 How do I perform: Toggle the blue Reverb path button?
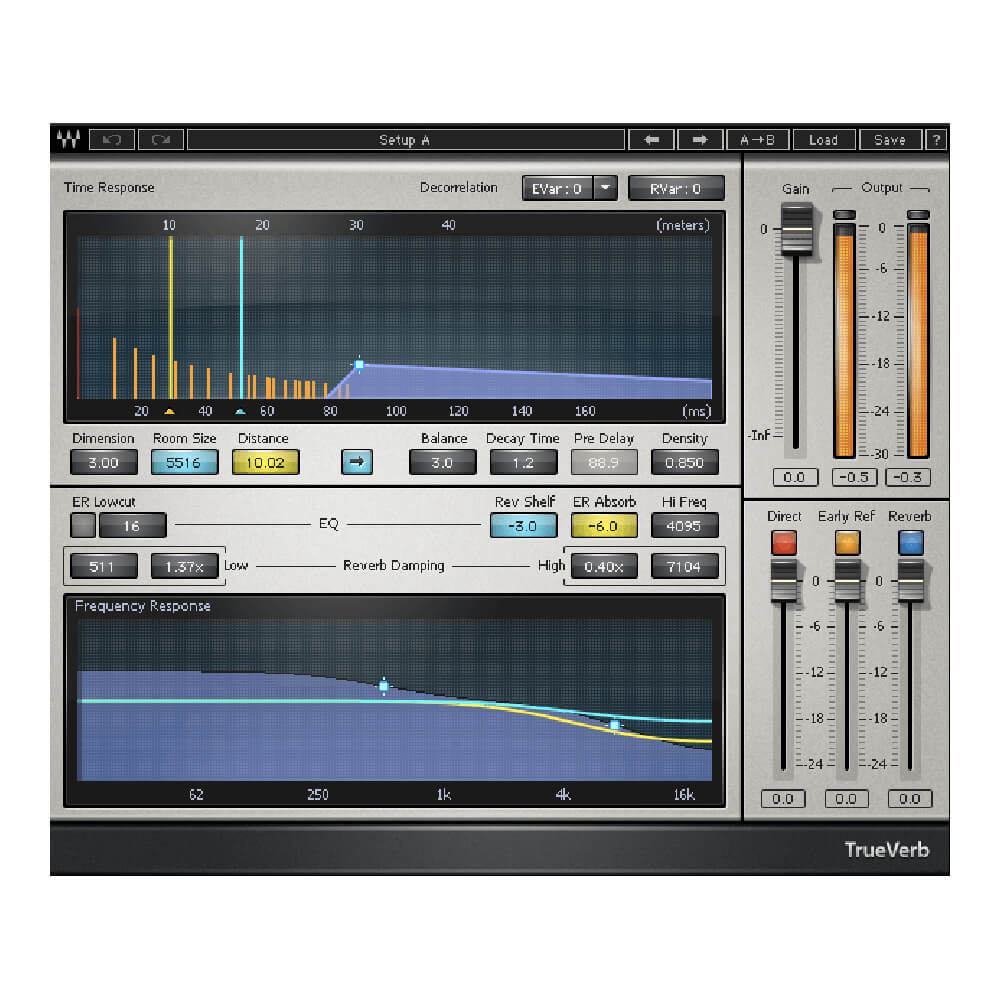pos(911,543)
